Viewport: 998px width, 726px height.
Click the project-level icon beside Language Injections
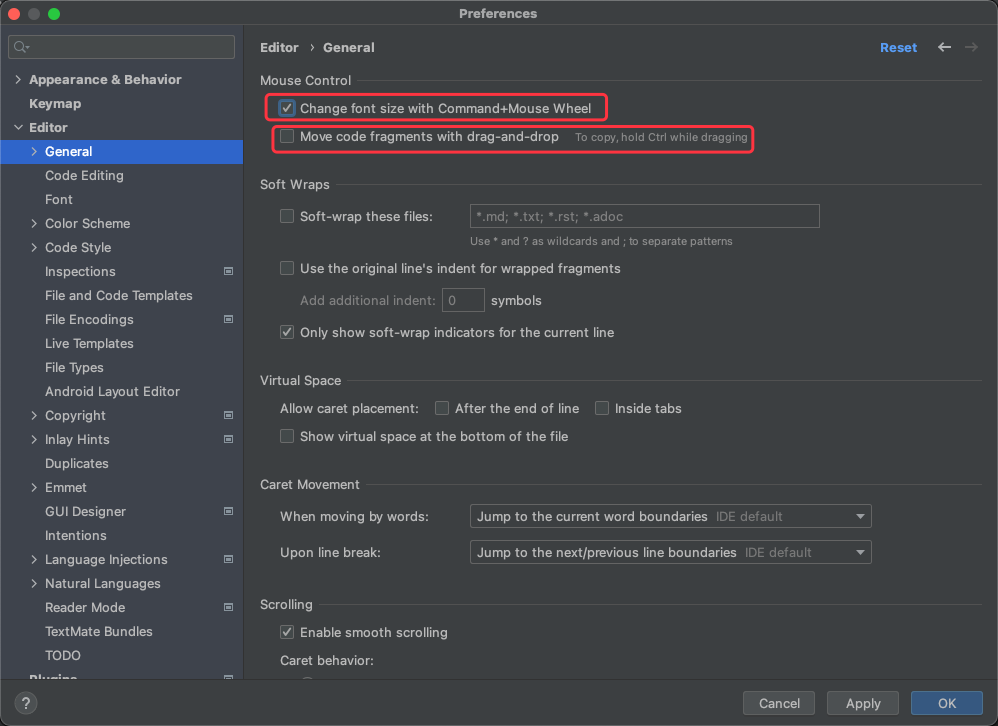(x=228, y=559)
